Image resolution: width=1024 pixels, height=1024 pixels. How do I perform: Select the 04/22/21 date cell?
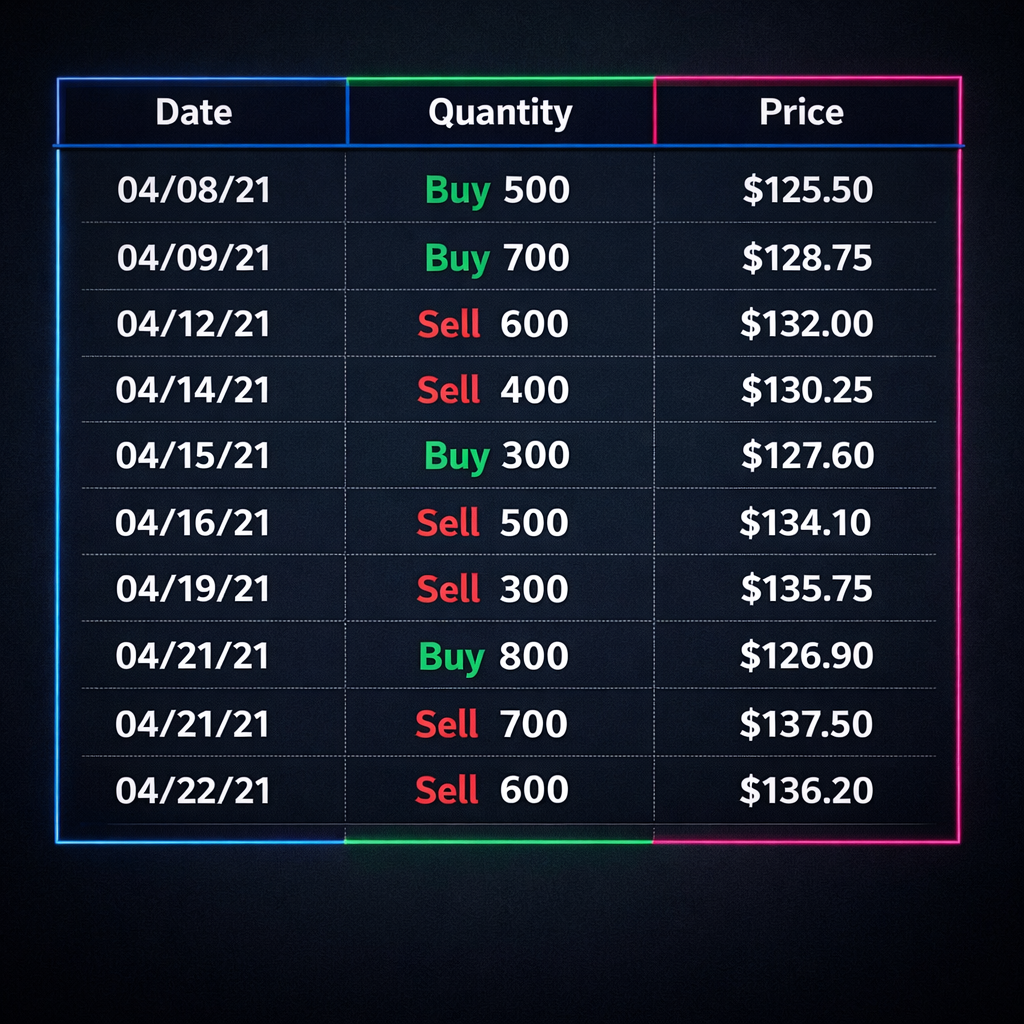click(x=194, y=791)
